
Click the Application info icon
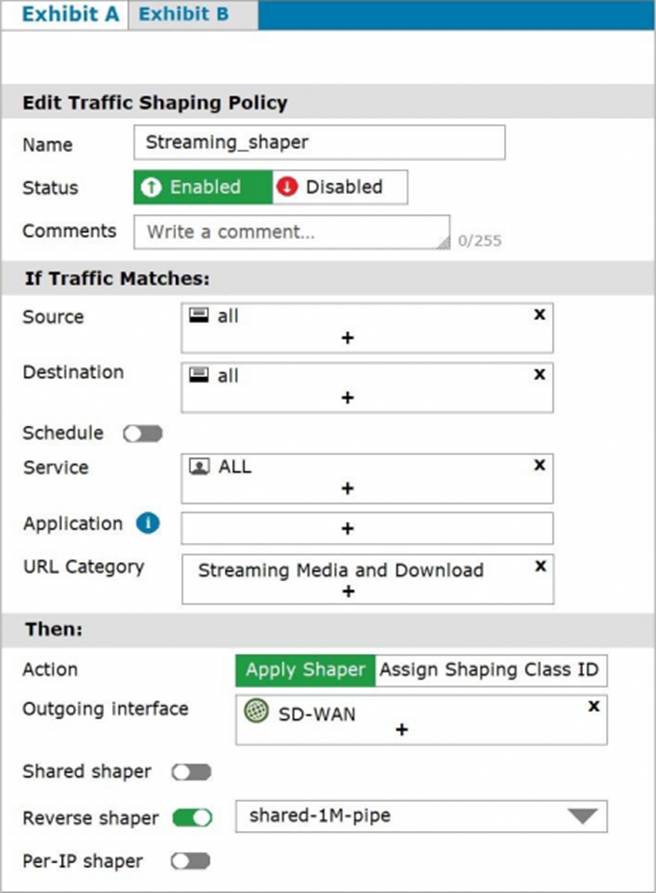(148, 524)
